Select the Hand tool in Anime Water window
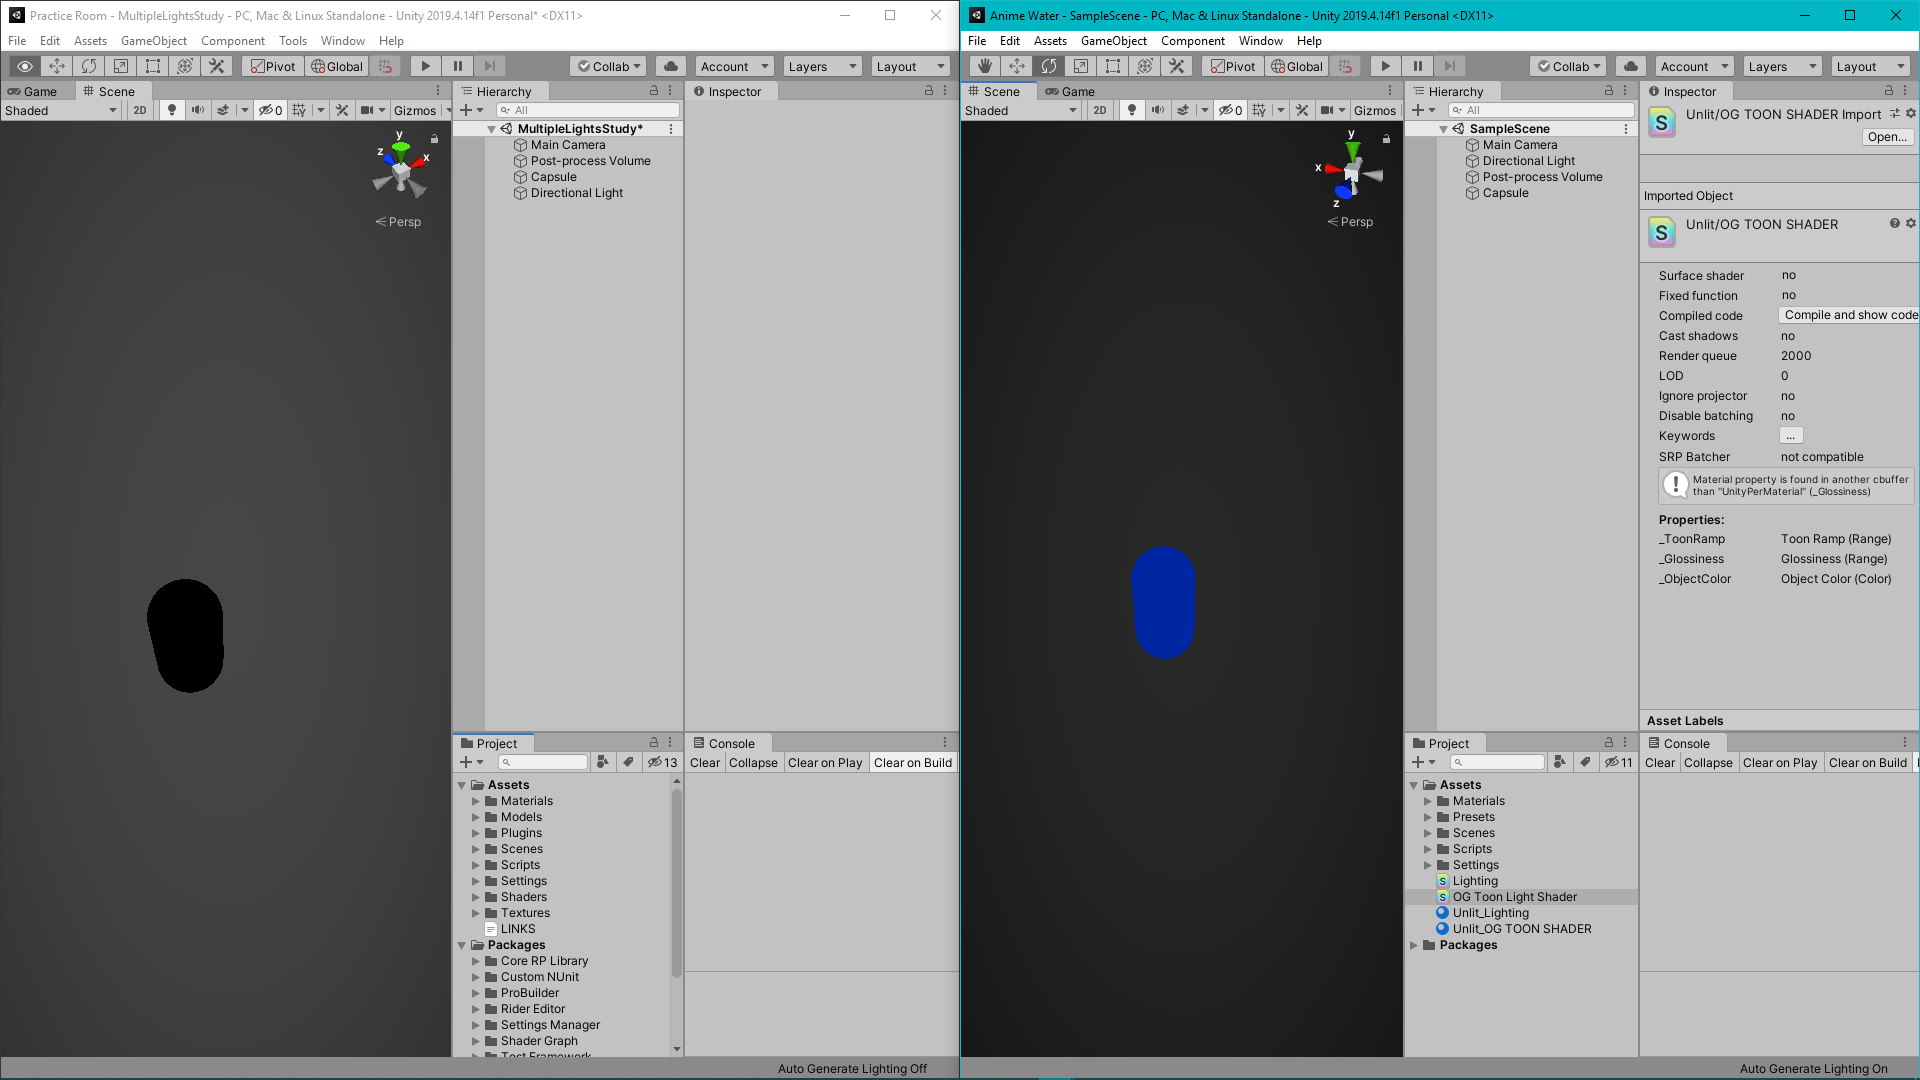This screenshot has height=1080, width=1920. (984, 66)
